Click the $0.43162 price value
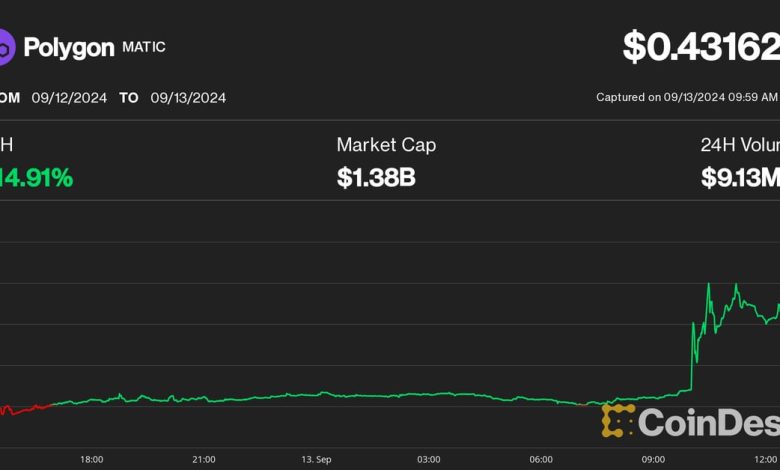Image resolution: width=780 pixels, height=470 pixels. (x=700, y=46)
